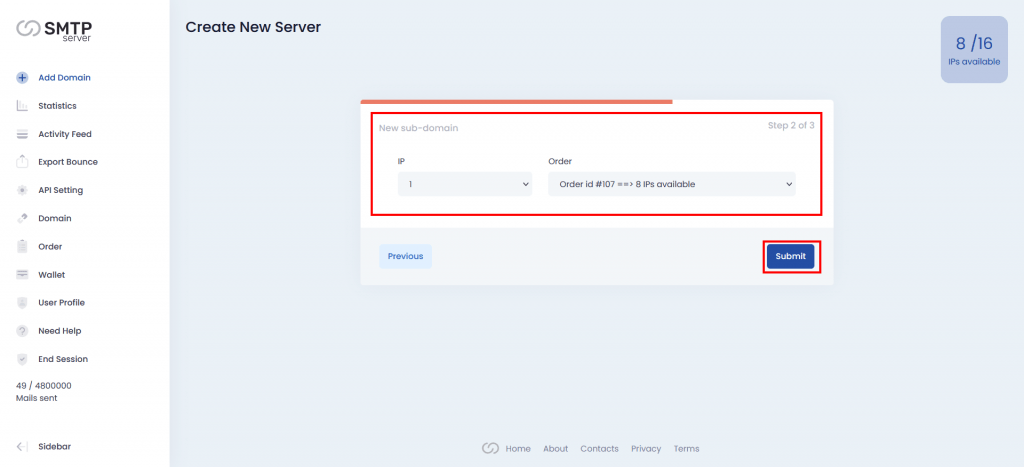Click the Add Domain plus icon
This screenshot has width=1024, height=467.
click(x=22, y=78)
